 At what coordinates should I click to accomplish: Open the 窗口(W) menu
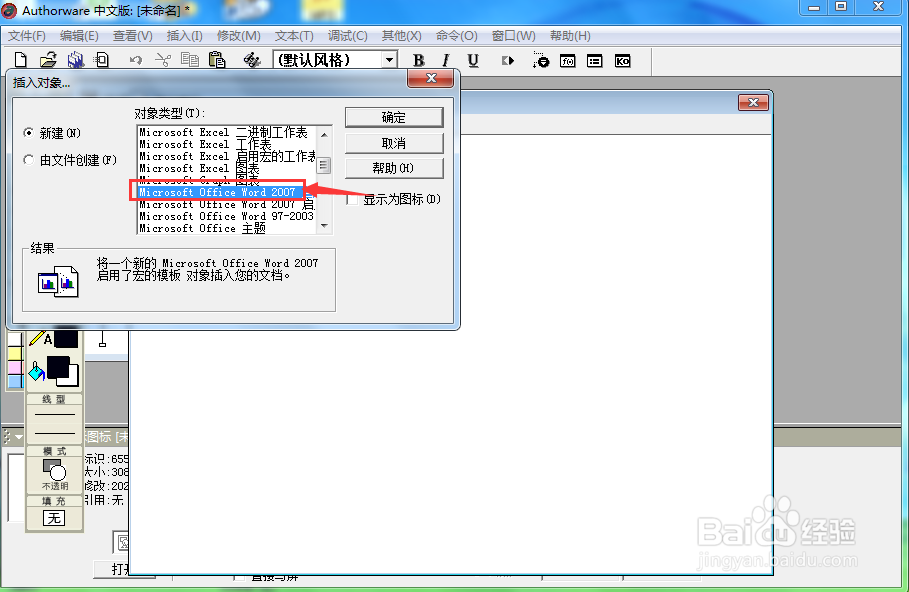(513, 36)
